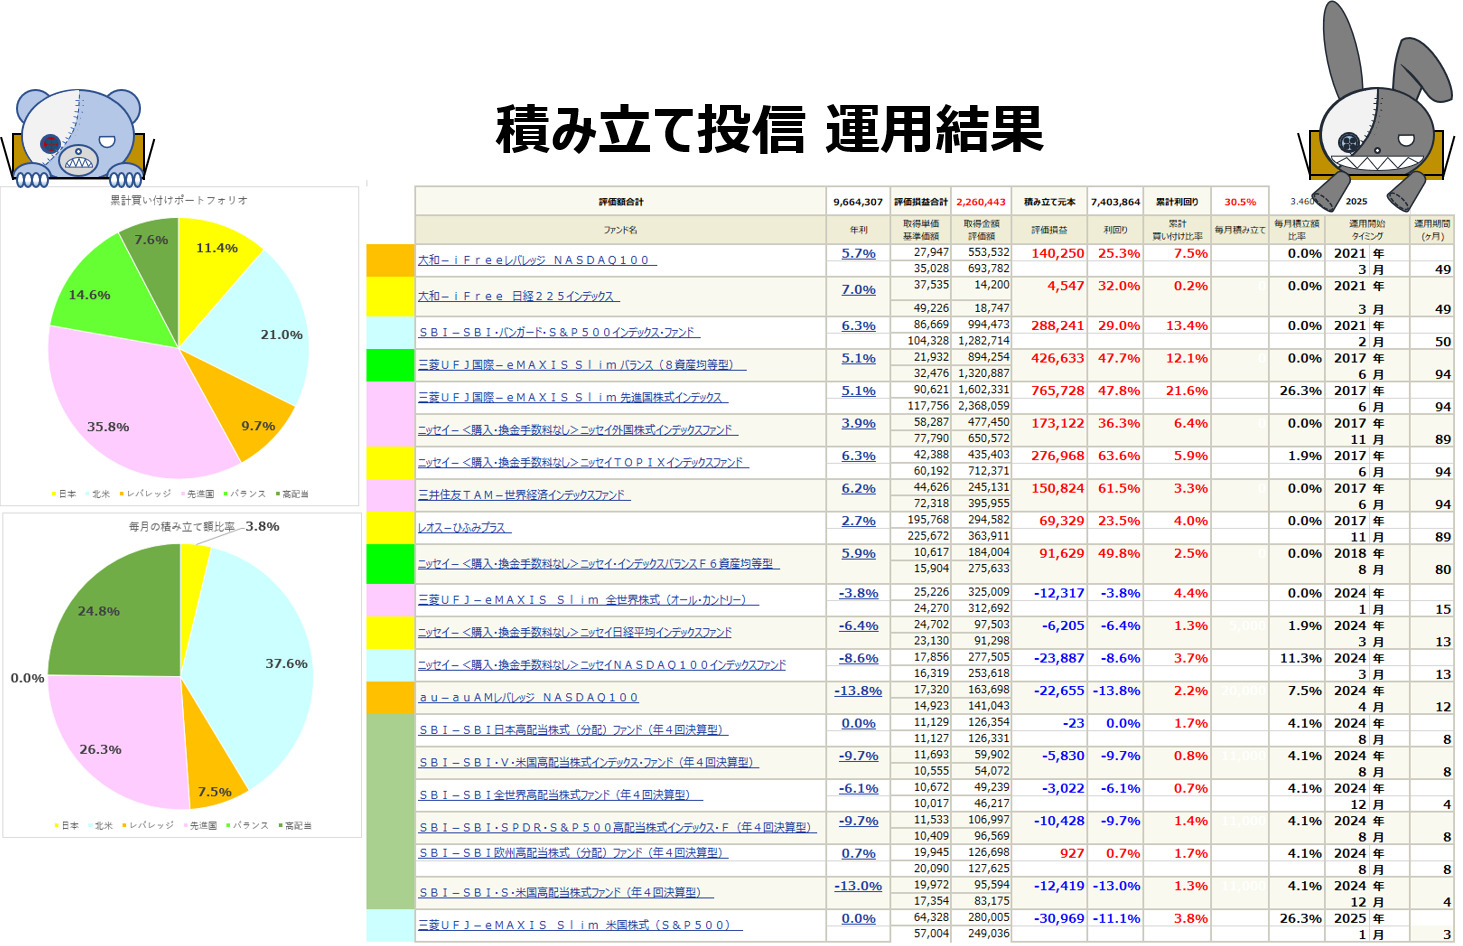Open ニッセイNASDAQ100インデックスファンド link
Screen dimensions: 1463x946
point(602,665)
